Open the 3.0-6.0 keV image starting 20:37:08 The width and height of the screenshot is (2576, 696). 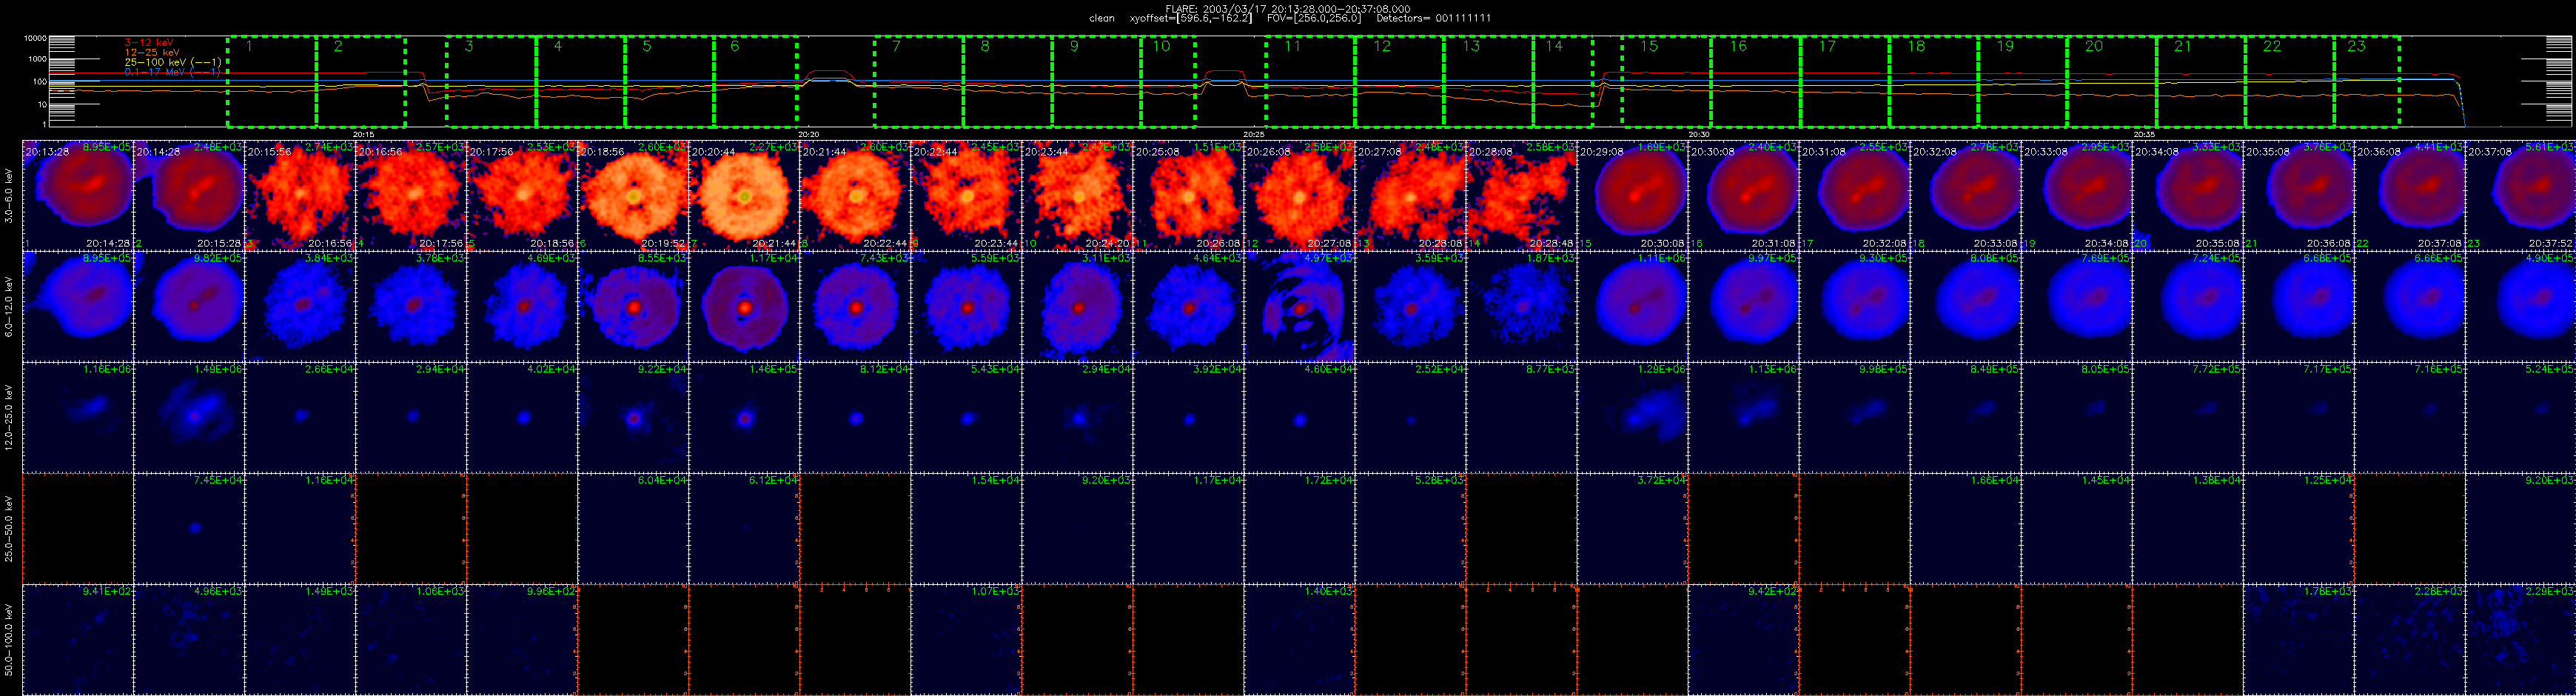(2521, 195)
